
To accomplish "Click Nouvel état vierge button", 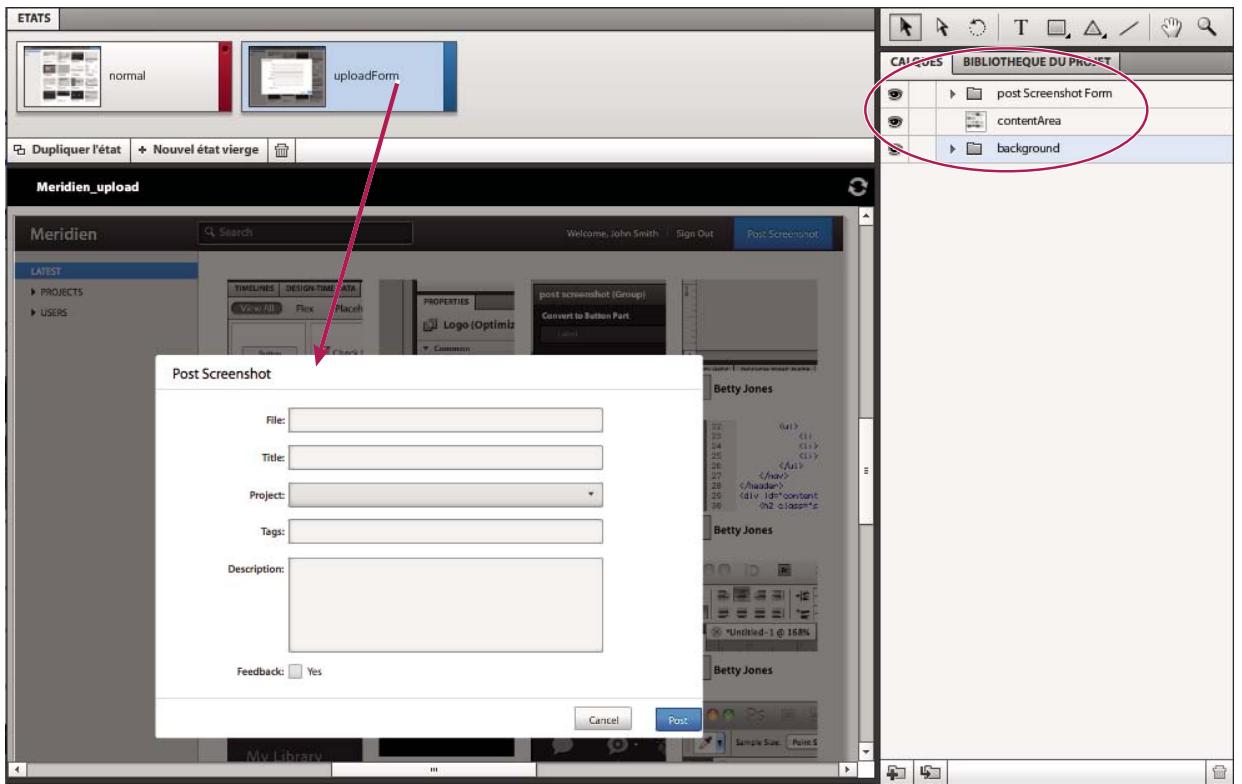I will click(x=198, y=150).
